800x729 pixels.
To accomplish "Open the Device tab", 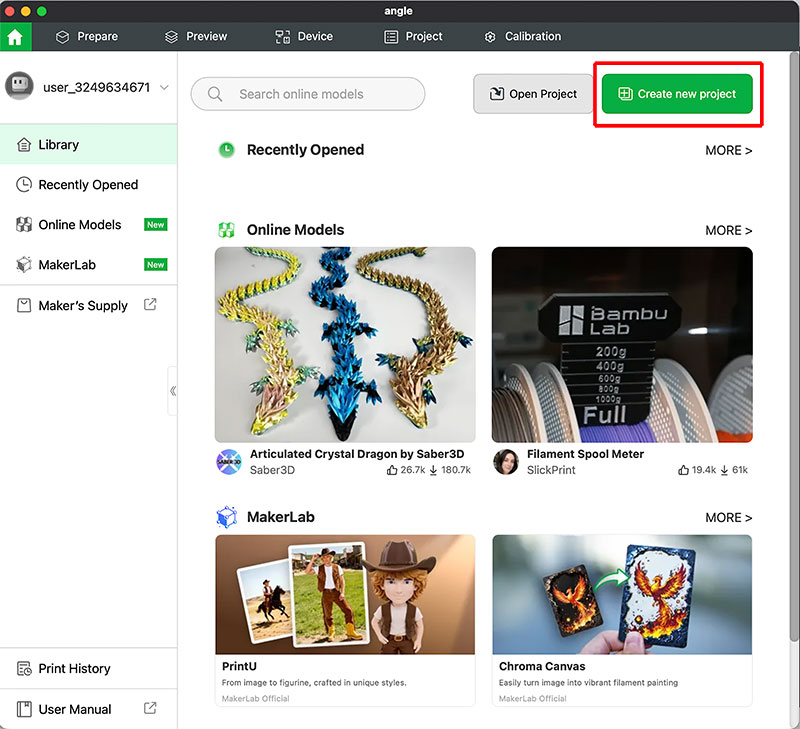I will tap(304, 37).
